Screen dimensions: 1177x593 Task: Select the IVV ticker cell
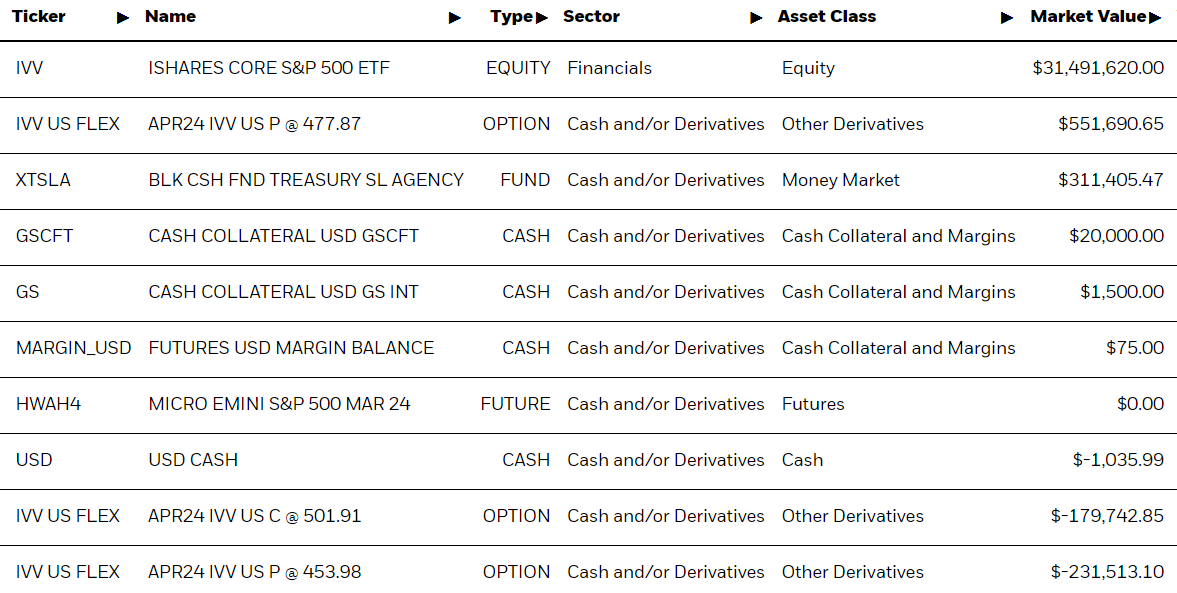pos(29,68)
